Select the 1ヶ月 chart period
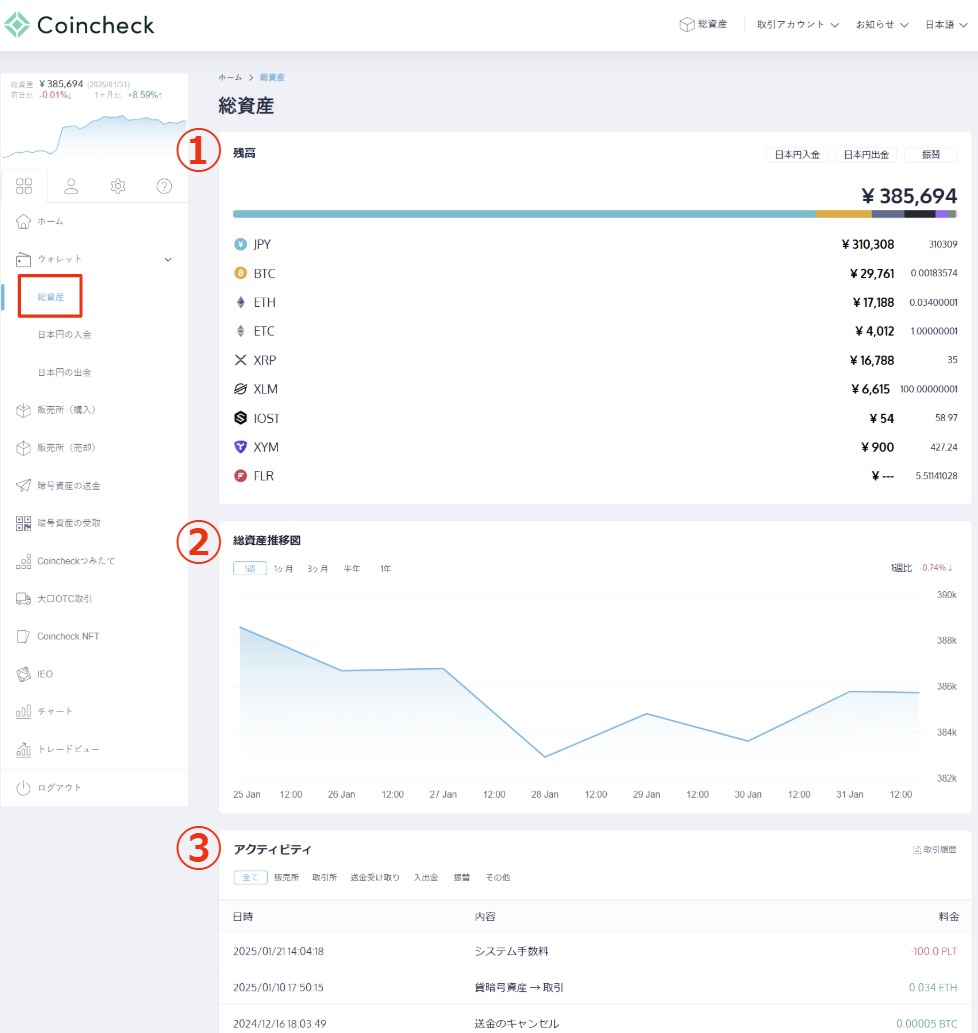The width and height of the screenshot is (978, 1033). point(284,569)
